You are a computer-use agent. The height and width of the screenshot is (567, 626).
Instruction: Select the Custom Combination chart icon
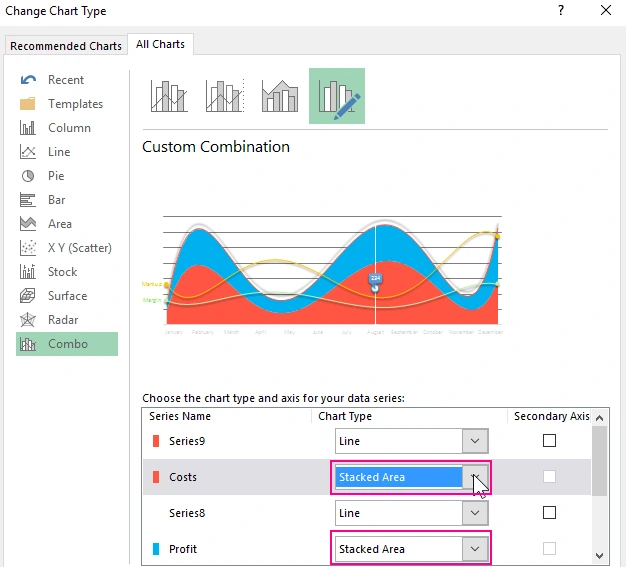pos(337,96)
